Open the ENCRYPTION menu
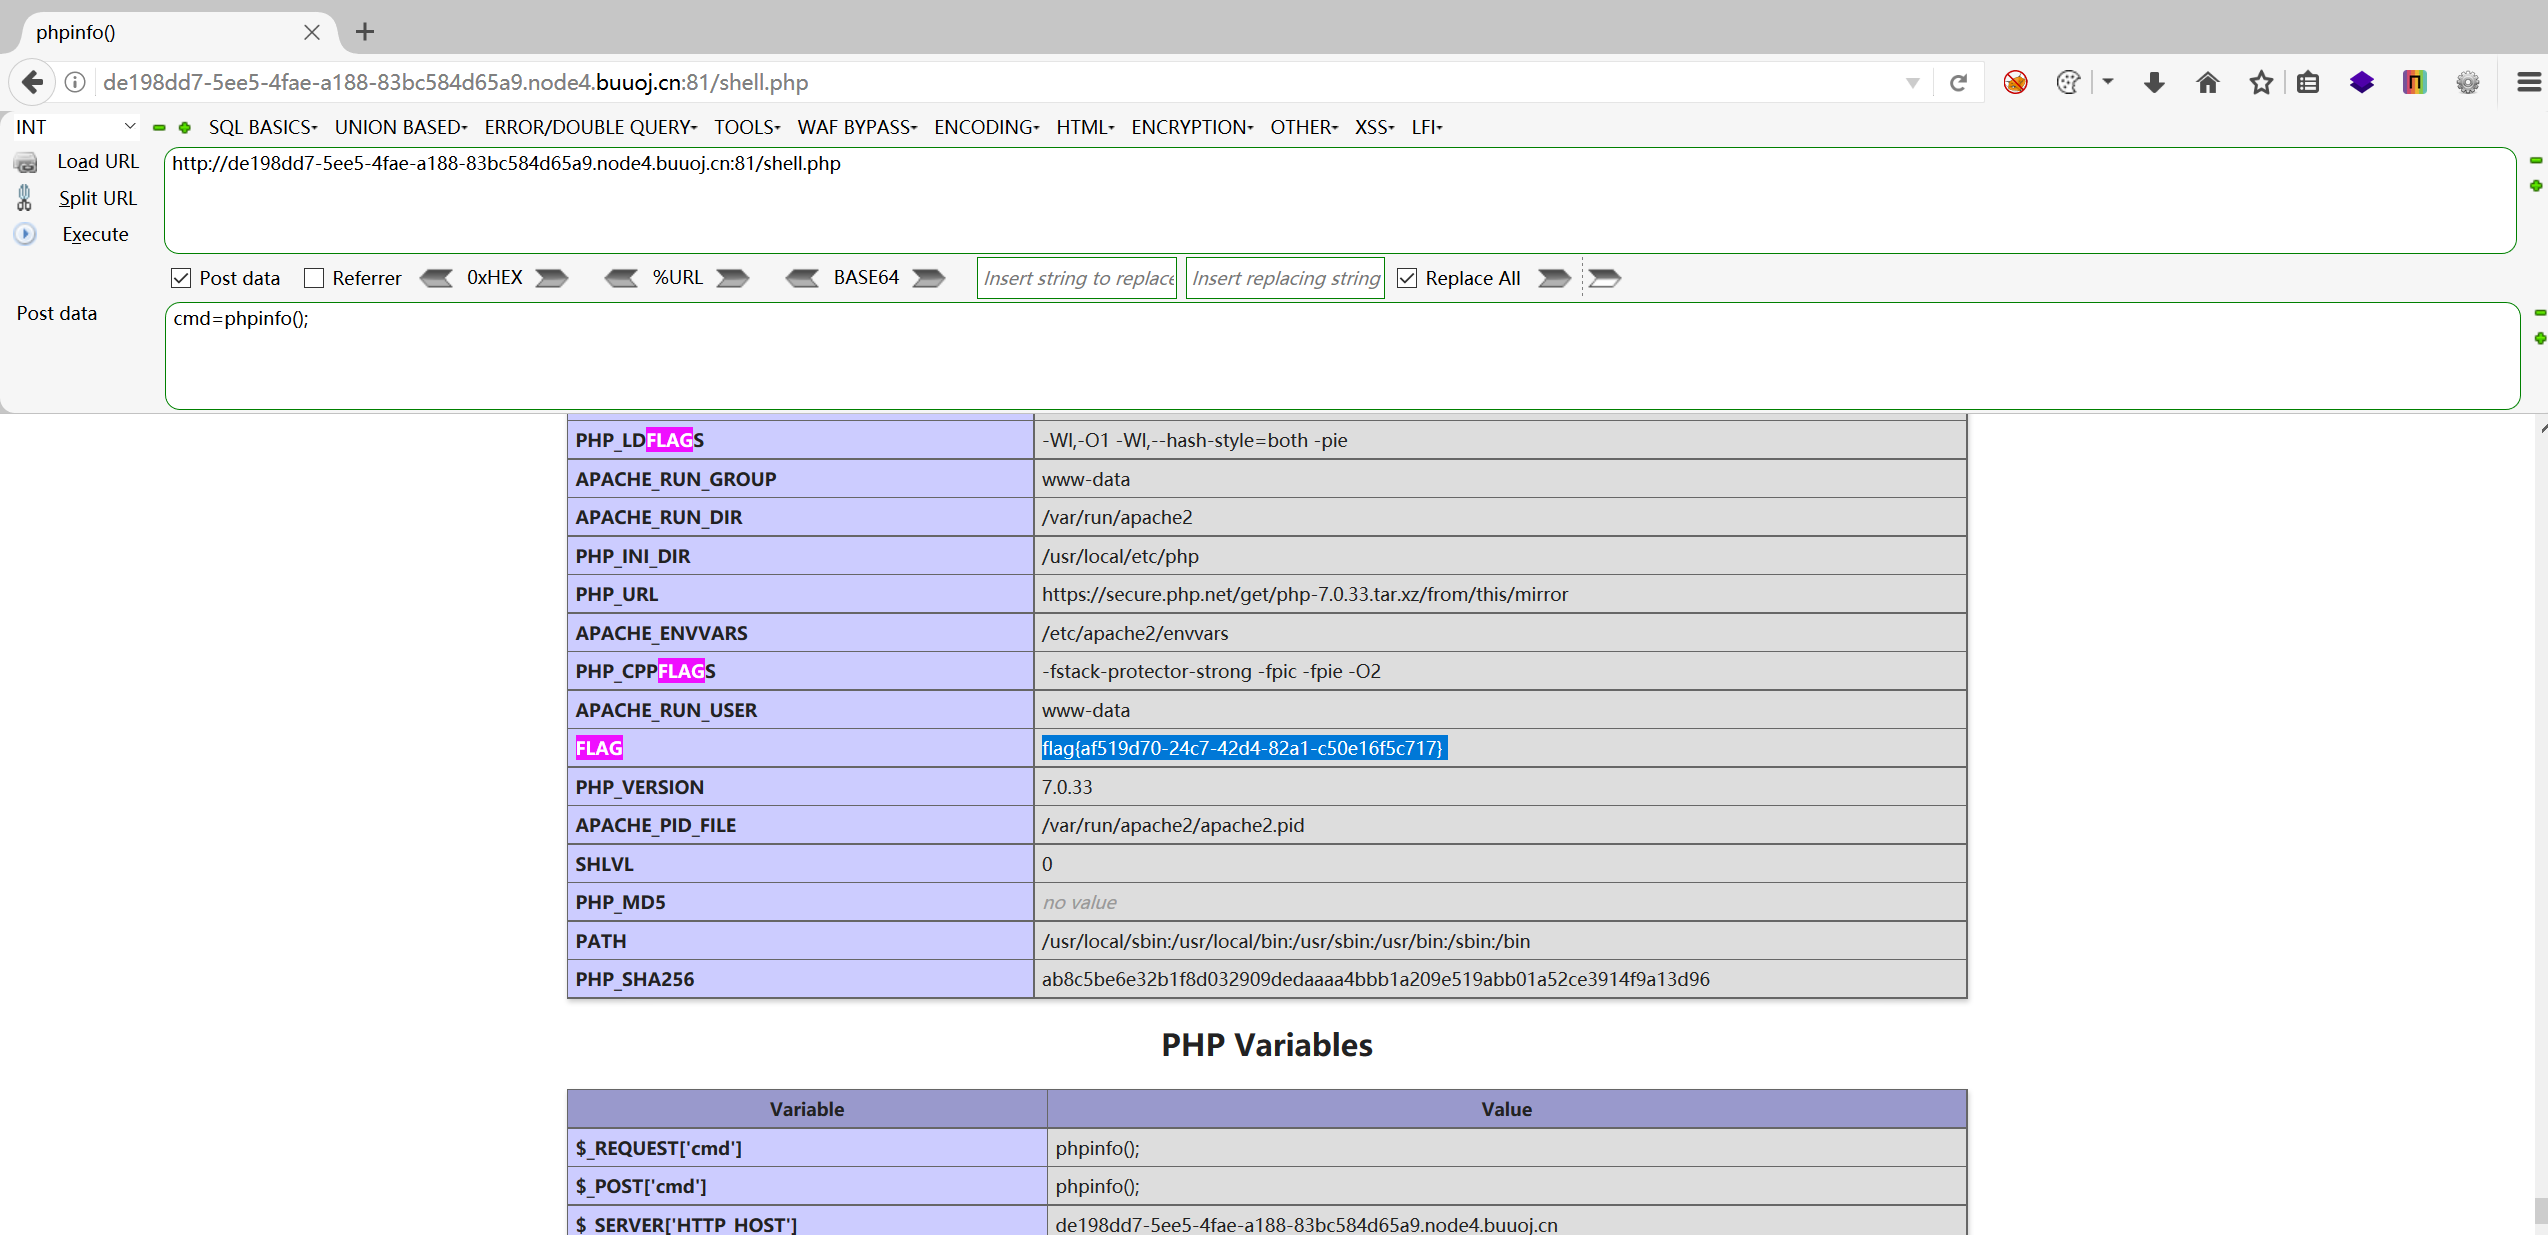This screenshot has width=2548, height=1235. pos(1192,127)
